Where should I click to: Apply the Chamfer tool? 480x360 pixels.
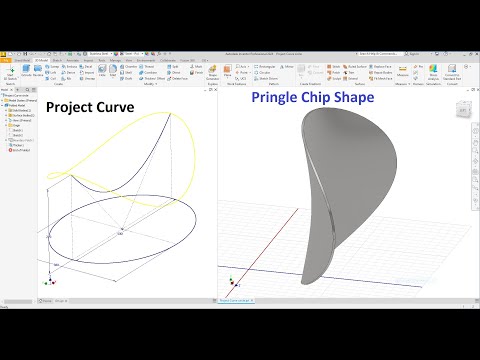point(129,67)
